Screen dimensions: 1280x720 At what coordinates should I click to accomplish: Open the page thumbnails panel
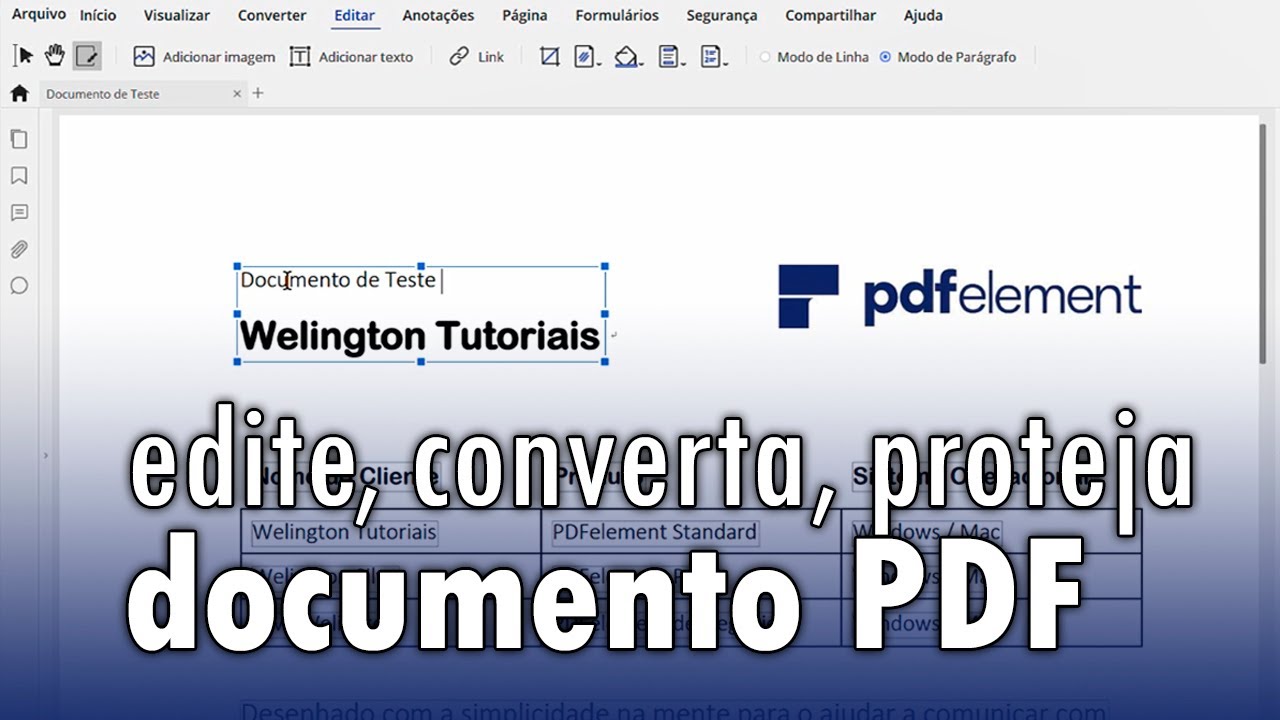(18, 139)
